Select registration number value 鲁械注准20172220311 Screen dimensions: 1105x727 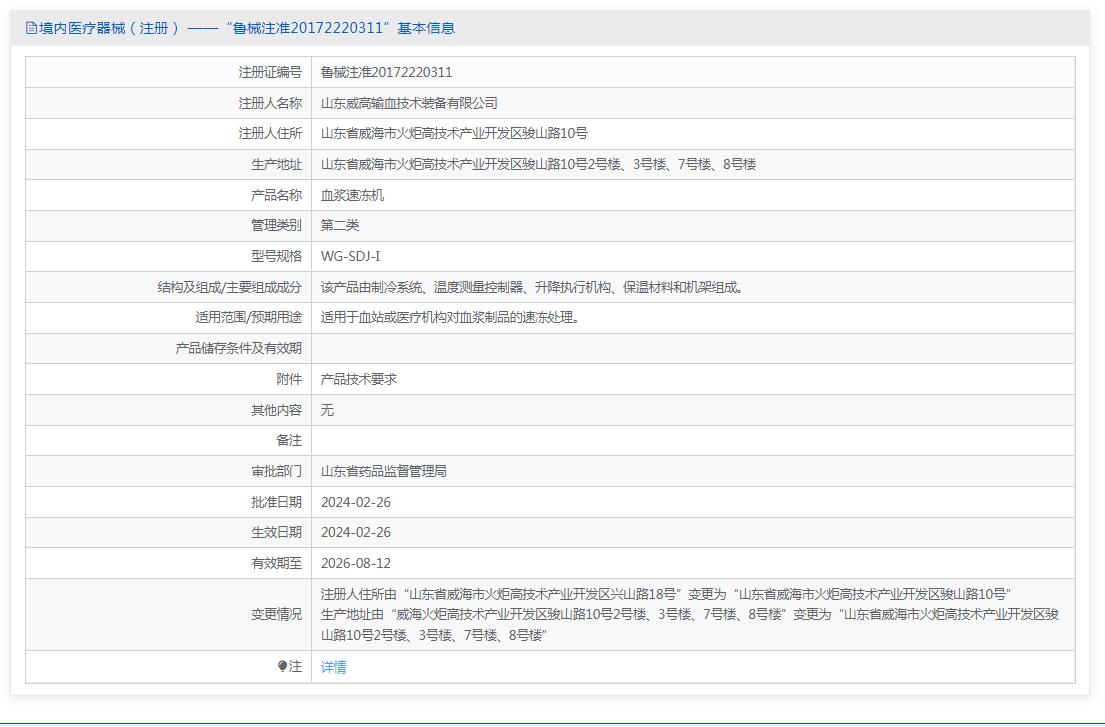(386, 72)
